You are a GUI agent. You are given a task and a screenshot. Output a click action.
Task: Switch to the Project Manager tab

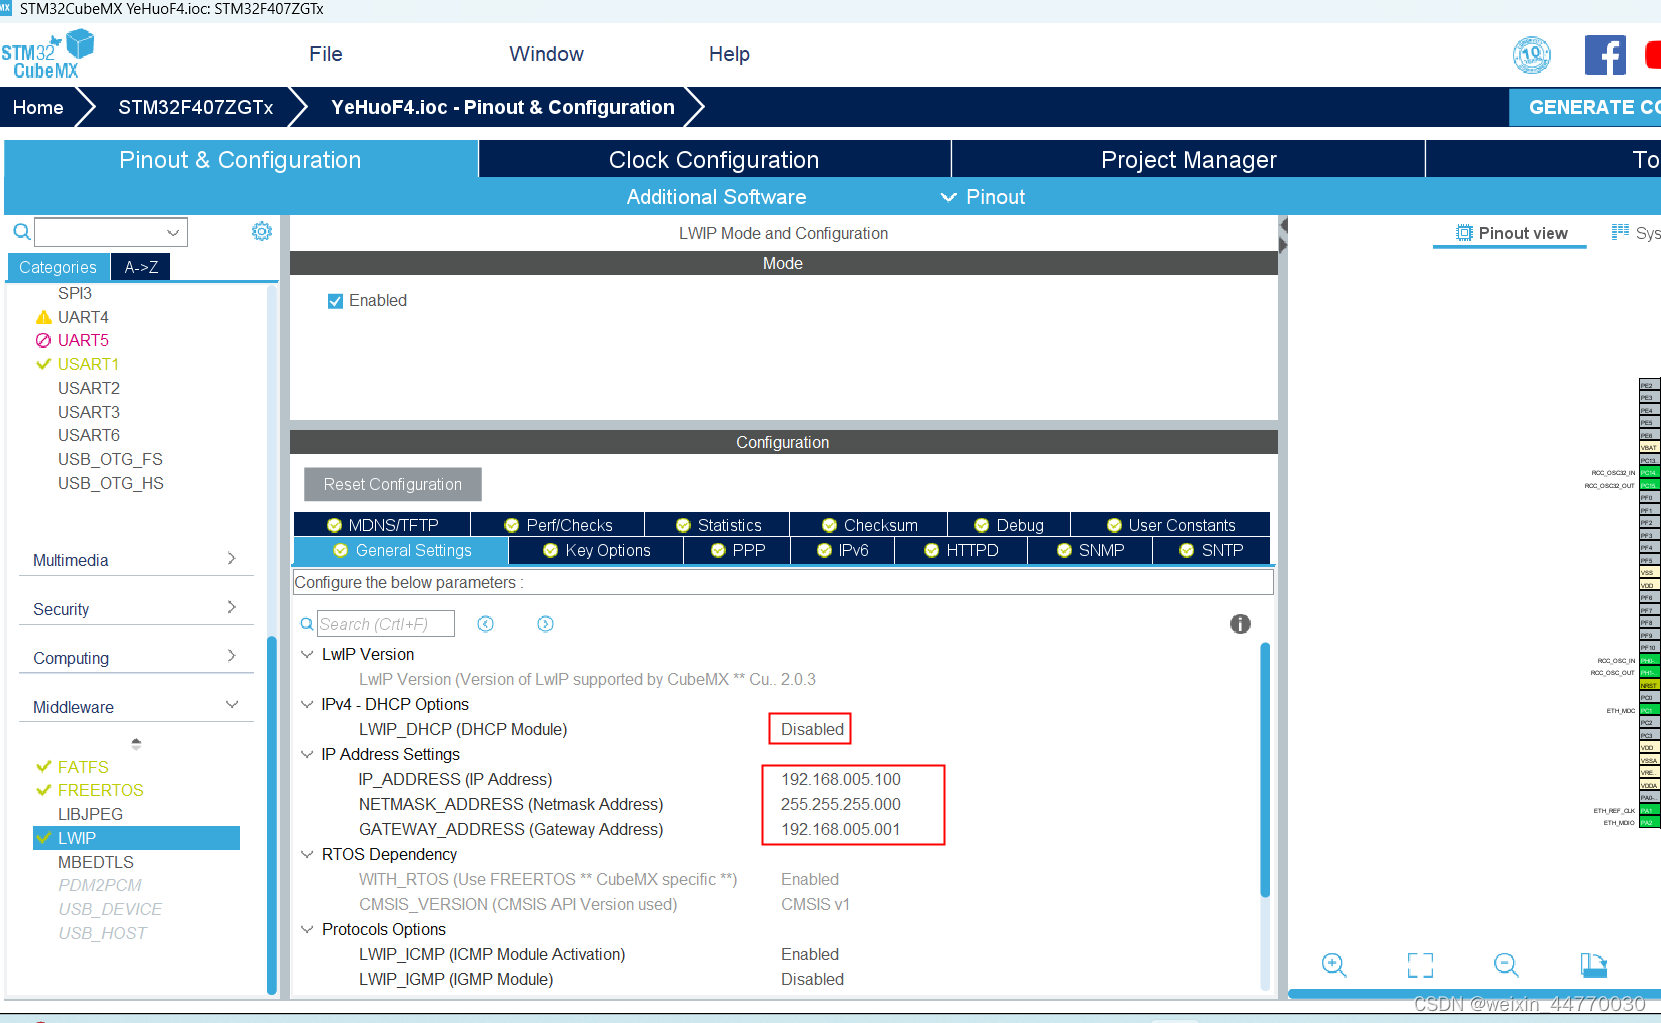(1188, 160)
